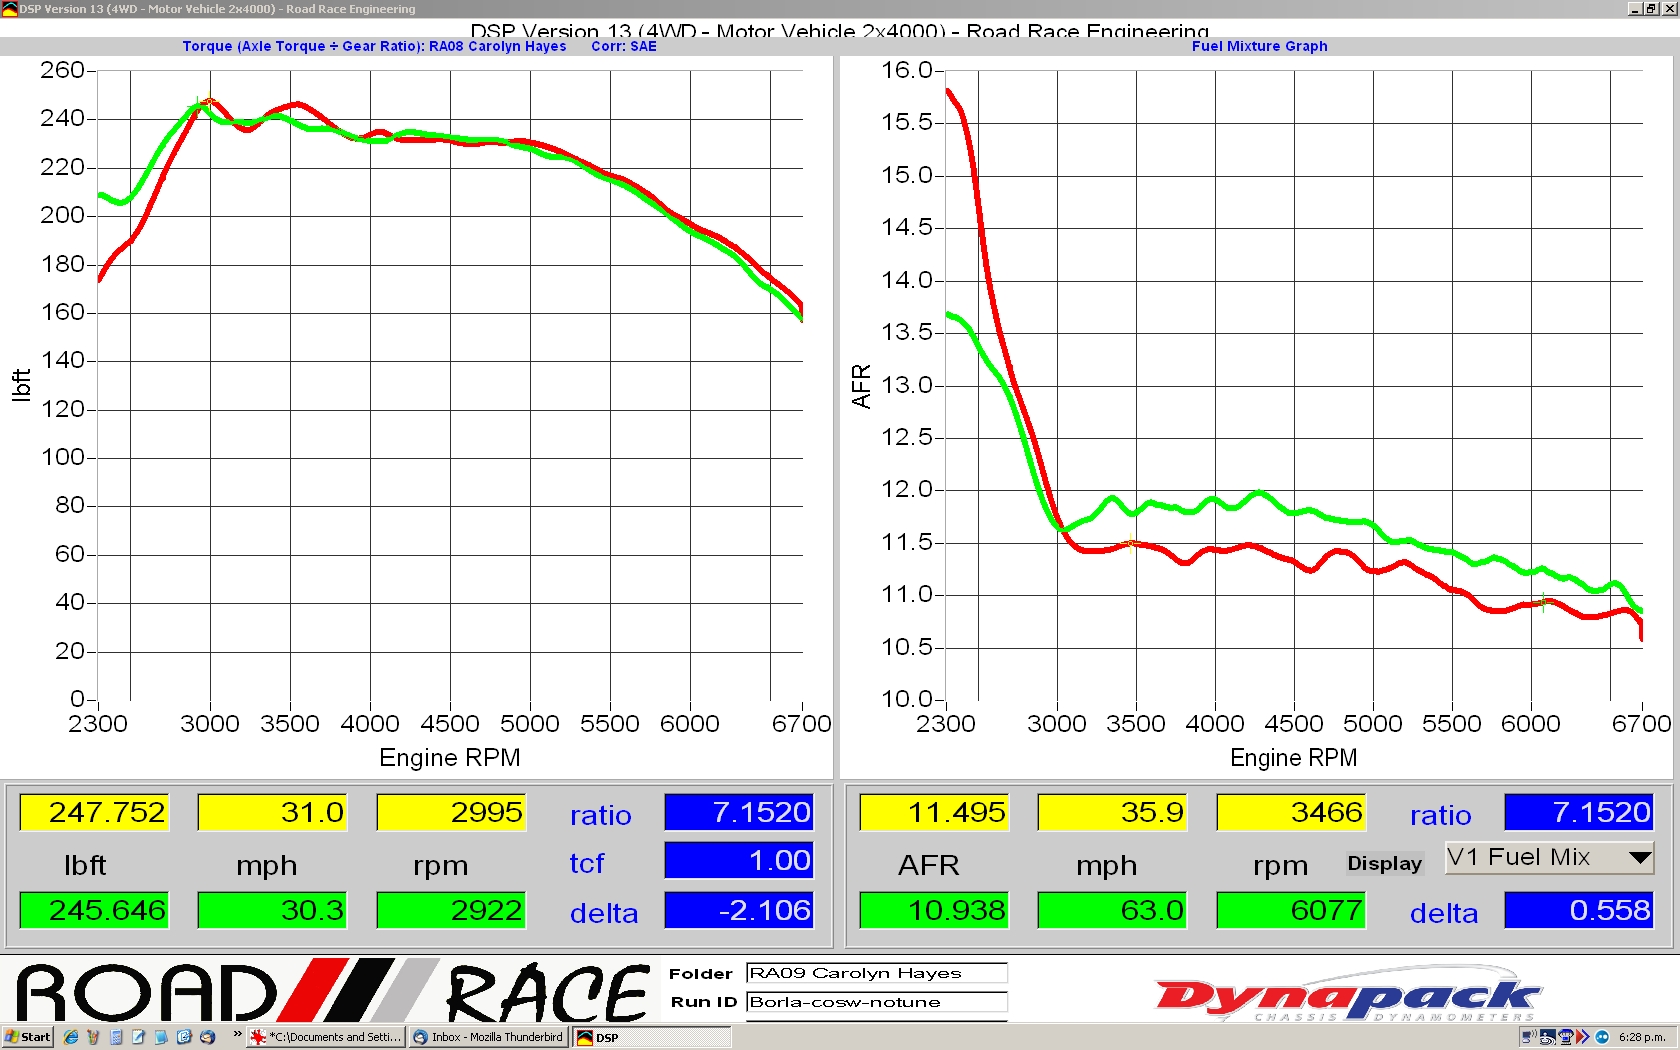Screen dimensions: 1680x1050
Task: Click the DSP application title bar icon
Action: (9, 9)
